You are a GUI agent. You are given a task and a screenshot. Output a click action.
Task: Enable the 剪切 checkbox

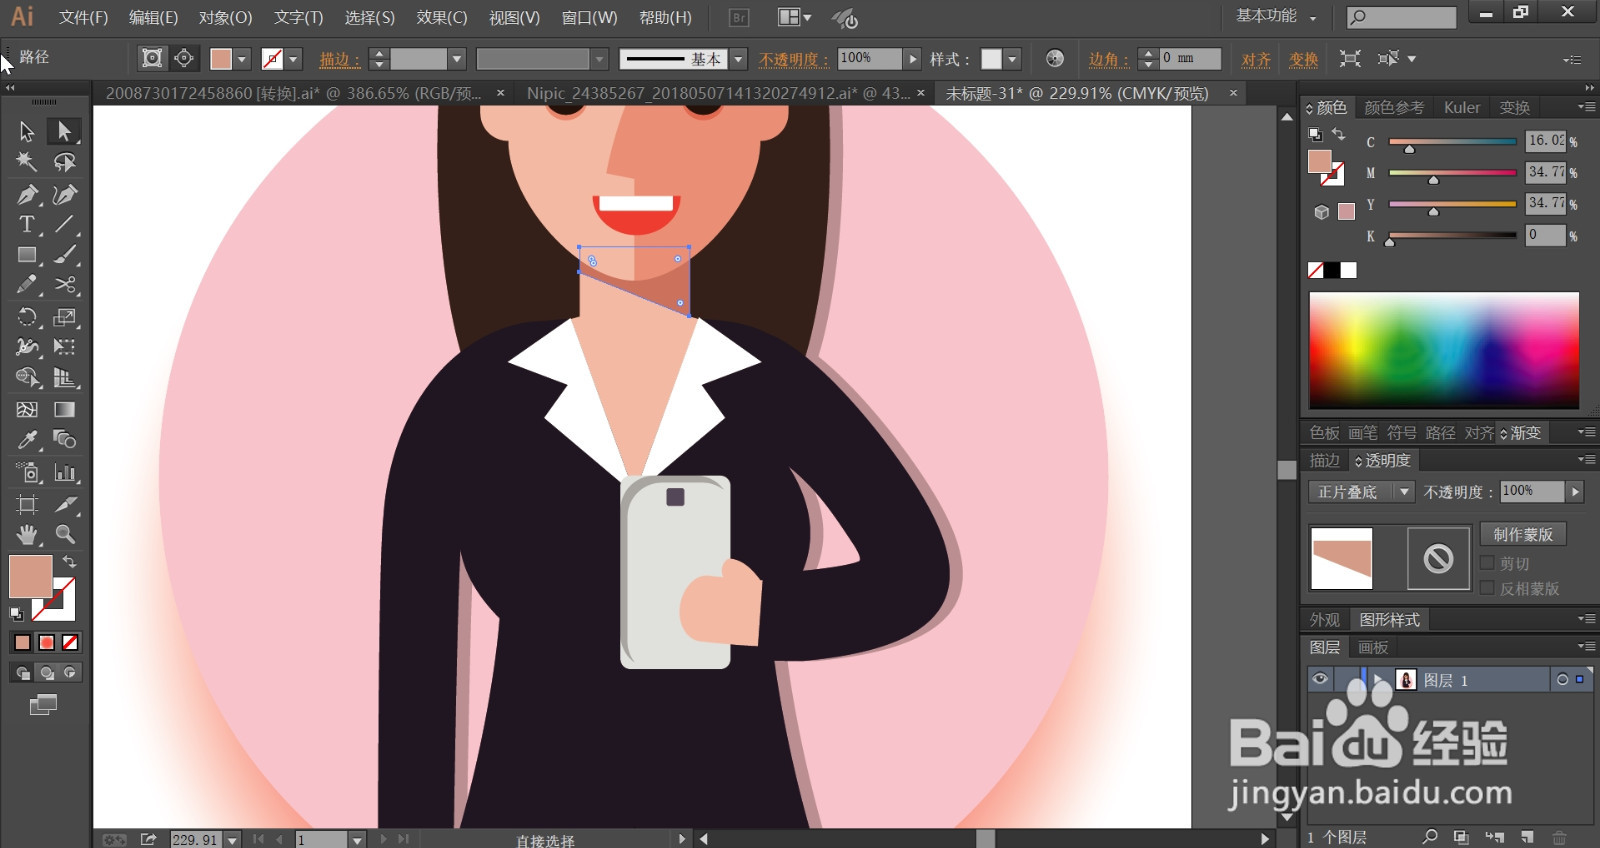click(x=1487, y=563)
